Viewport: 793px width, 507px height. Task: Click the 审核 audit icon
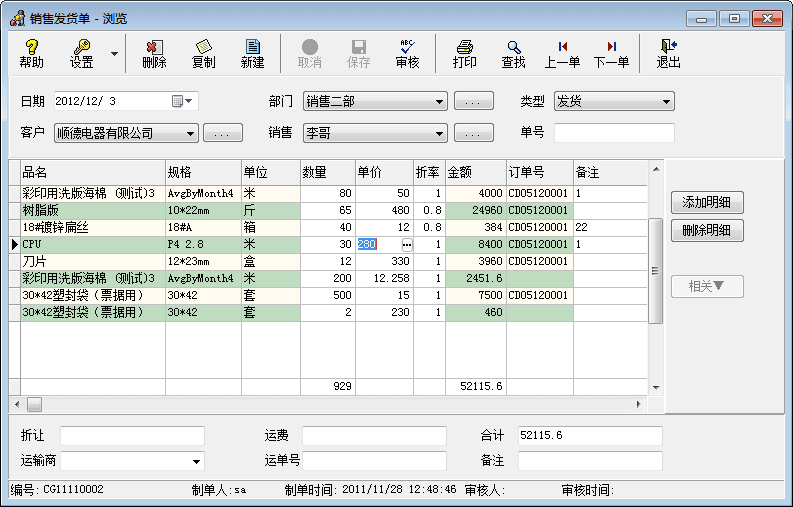(x=408, y=54)
